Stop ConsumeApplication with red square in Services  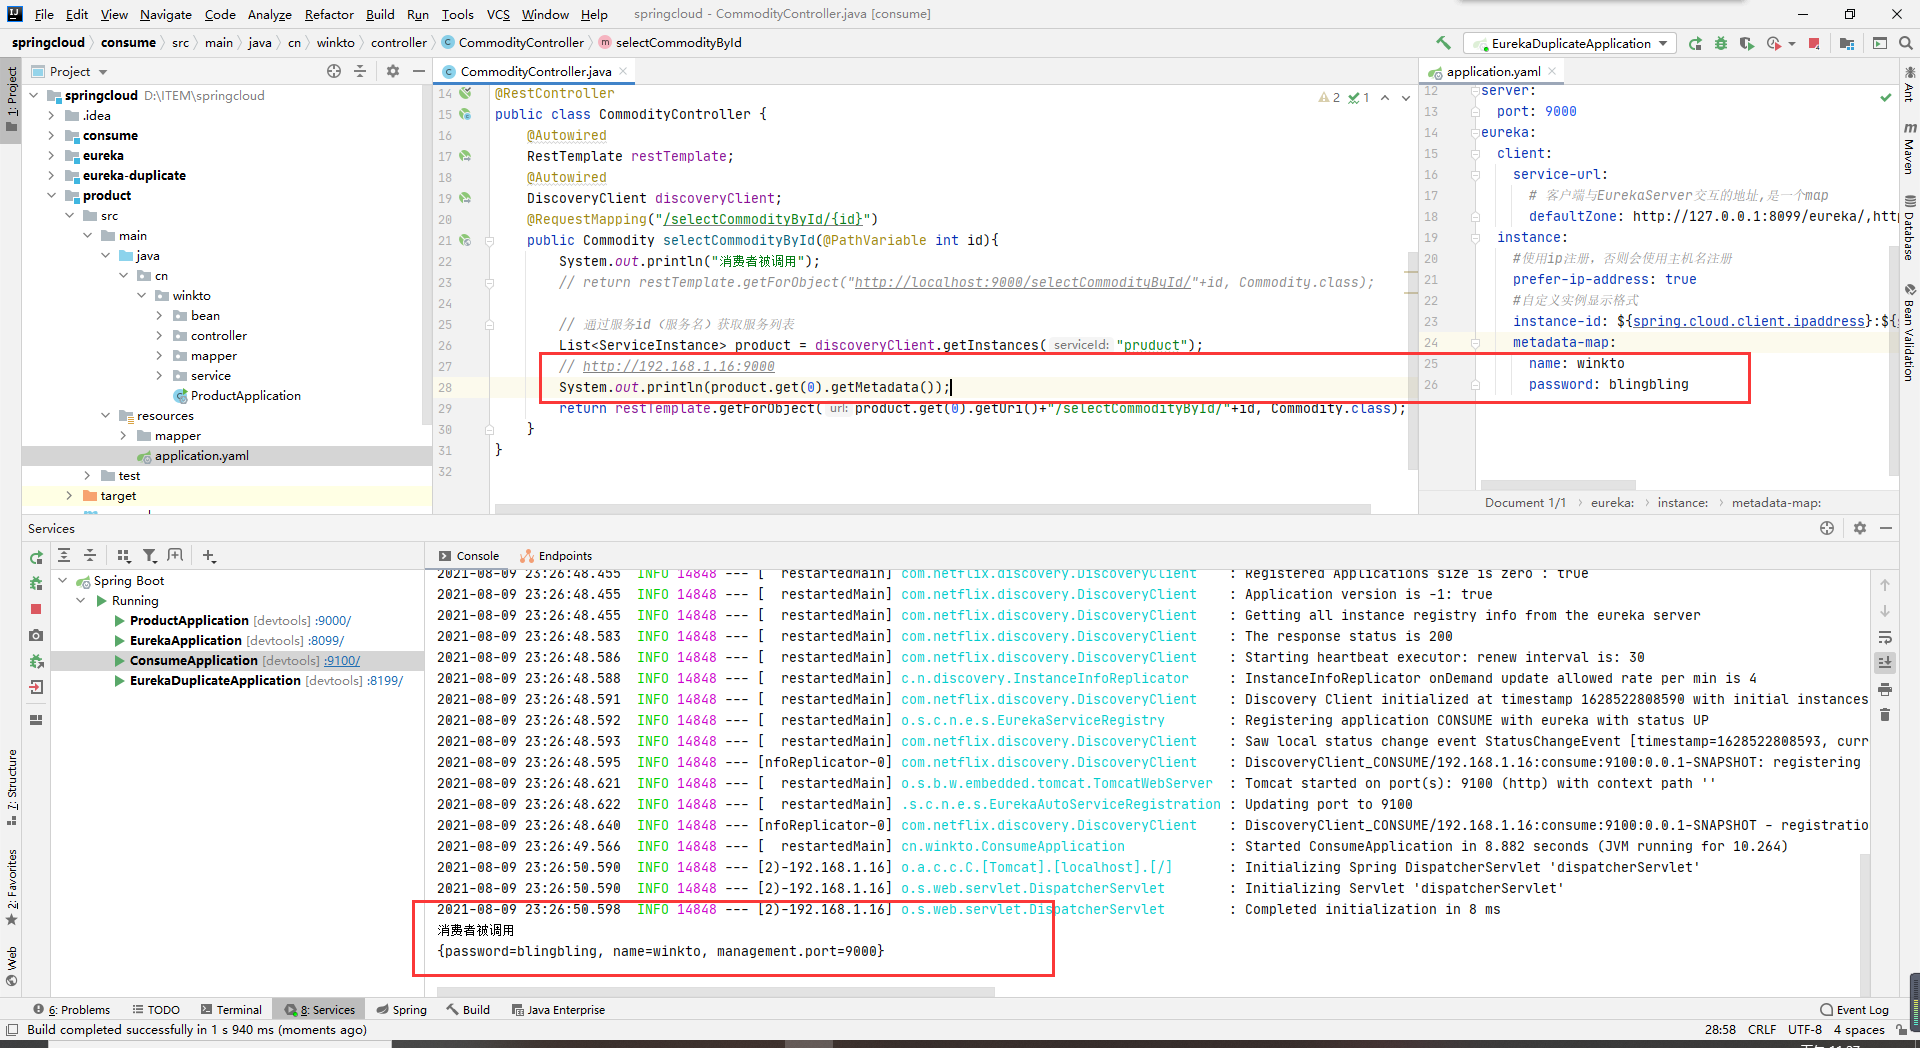click(36, 609)
